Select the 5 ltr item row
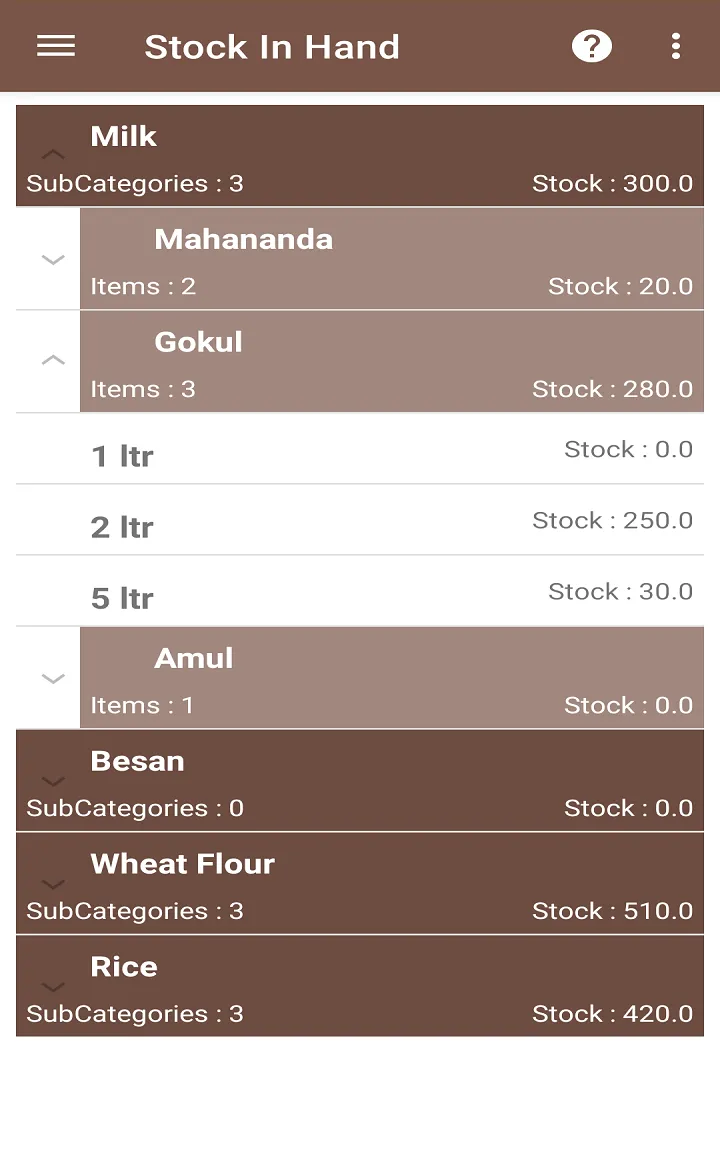Viewport: 720px width, 1154px height. [360, 592]
